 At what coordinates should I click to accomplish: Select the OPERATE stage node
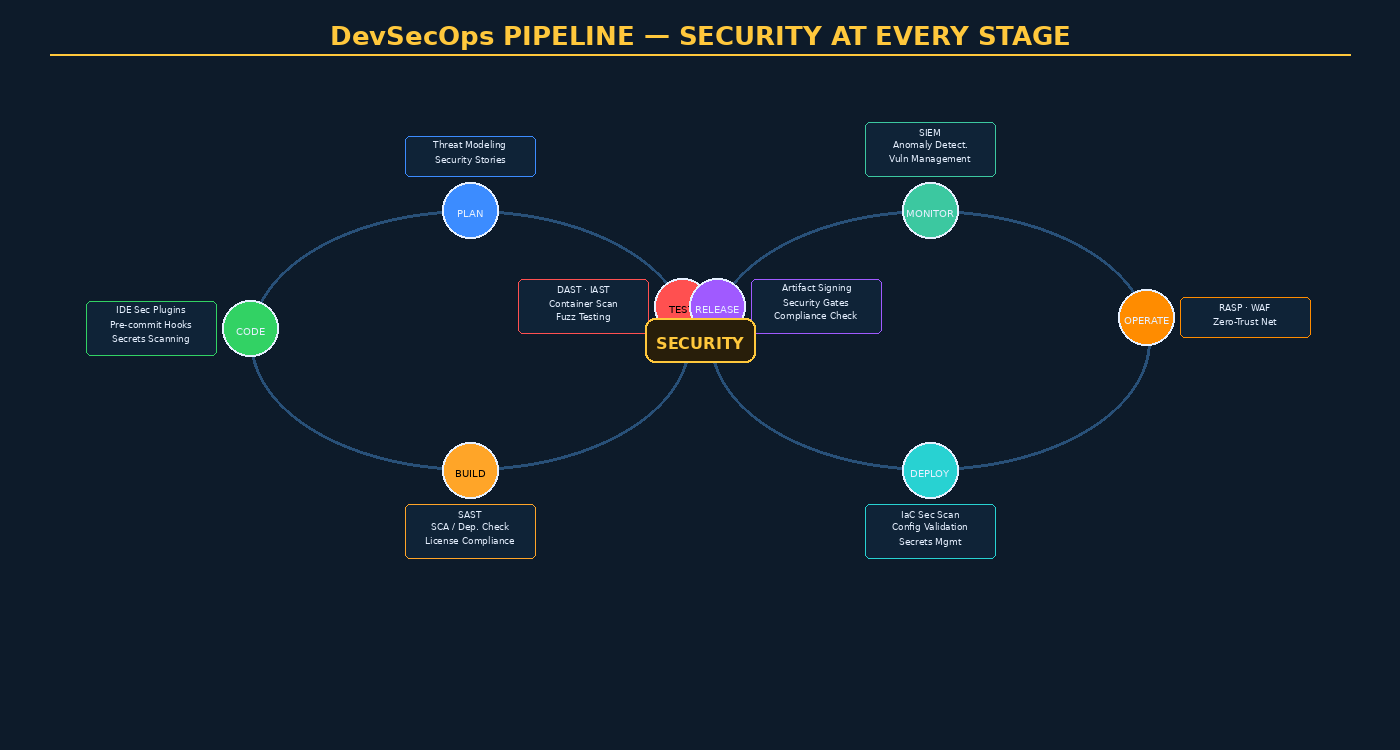[x=1146, y=317]
